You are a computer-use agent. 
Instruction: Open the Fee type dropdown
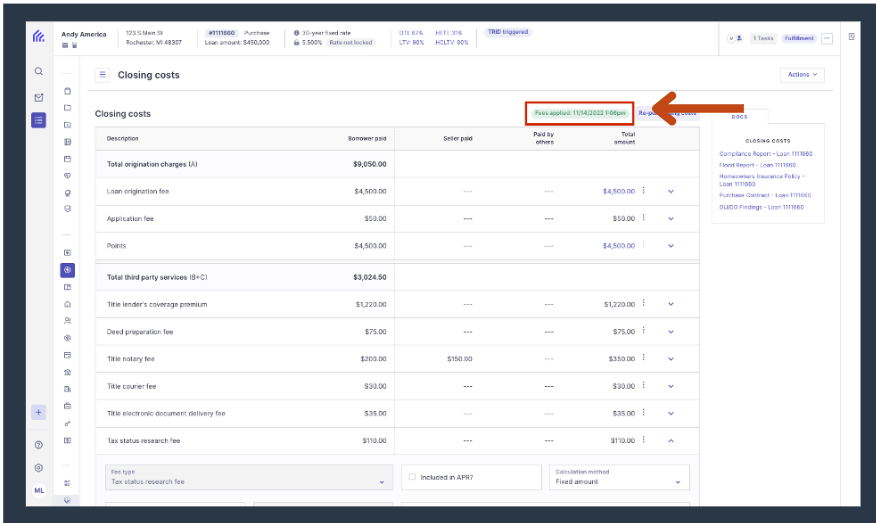[x=249, y=477]
